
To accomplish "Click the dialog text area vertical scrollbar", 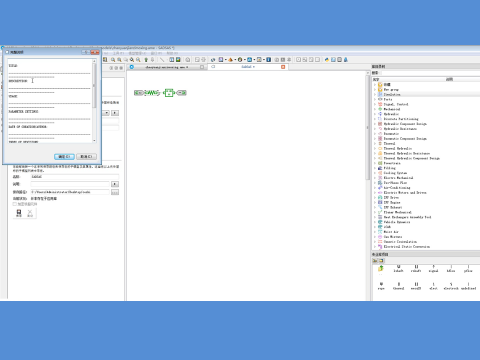I will point(94,101).
